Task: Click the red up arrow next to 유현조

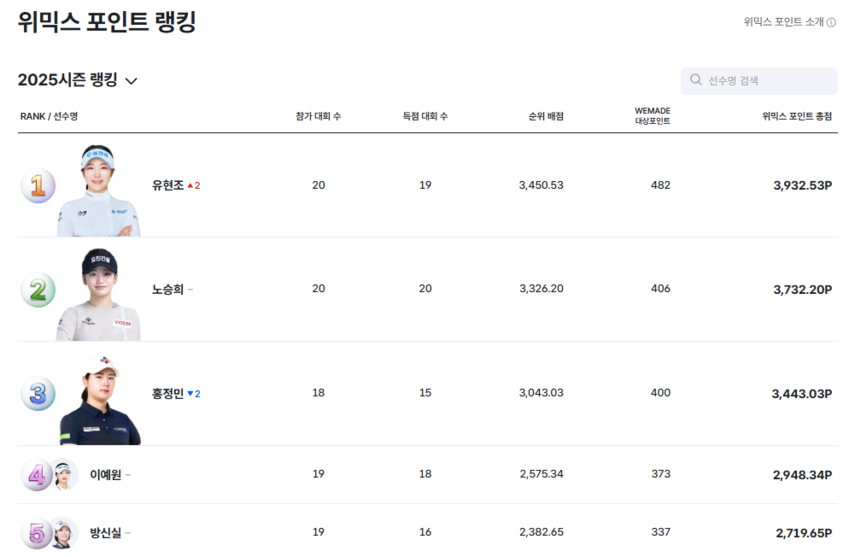Action: point(191,185)
